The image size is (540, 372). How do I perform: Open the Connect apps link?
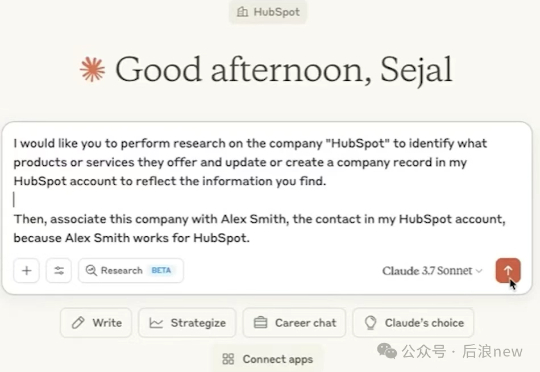pyautogui.click(x=268, y=359)
